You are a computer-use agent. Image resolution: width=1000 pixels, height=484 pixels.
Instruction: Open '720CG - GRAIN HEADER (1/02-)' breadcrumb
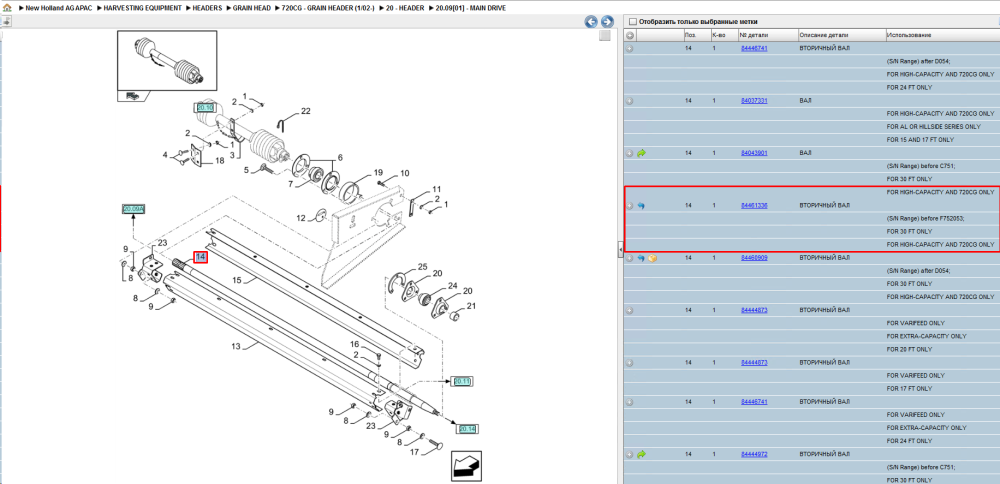click(328, 8)
